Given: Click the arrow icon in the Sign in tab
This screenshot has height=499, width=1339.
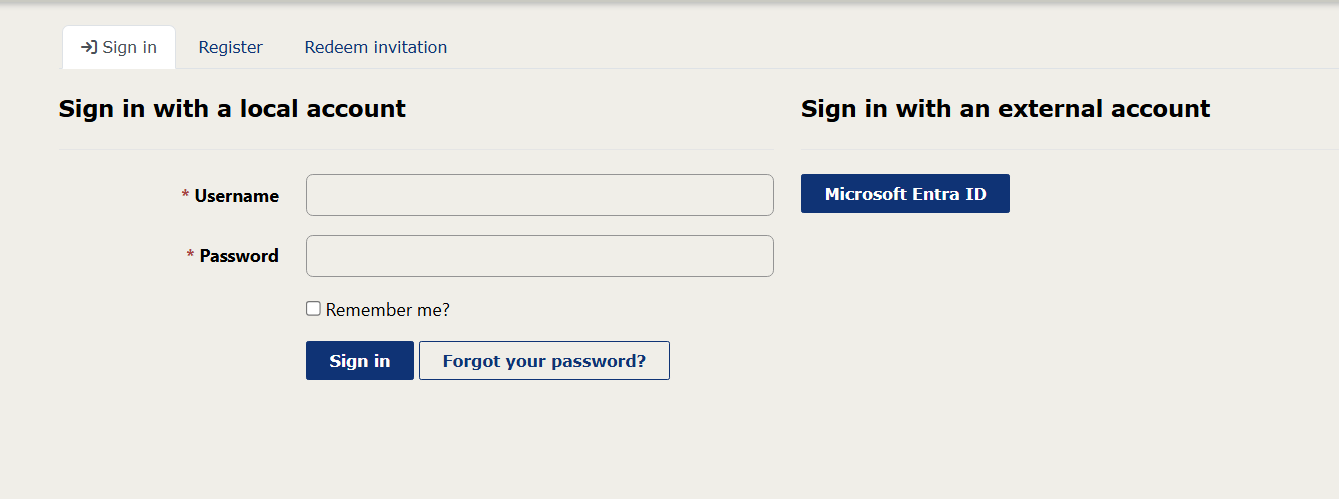Looking at the screenshot, I should [x=89, y=47].
